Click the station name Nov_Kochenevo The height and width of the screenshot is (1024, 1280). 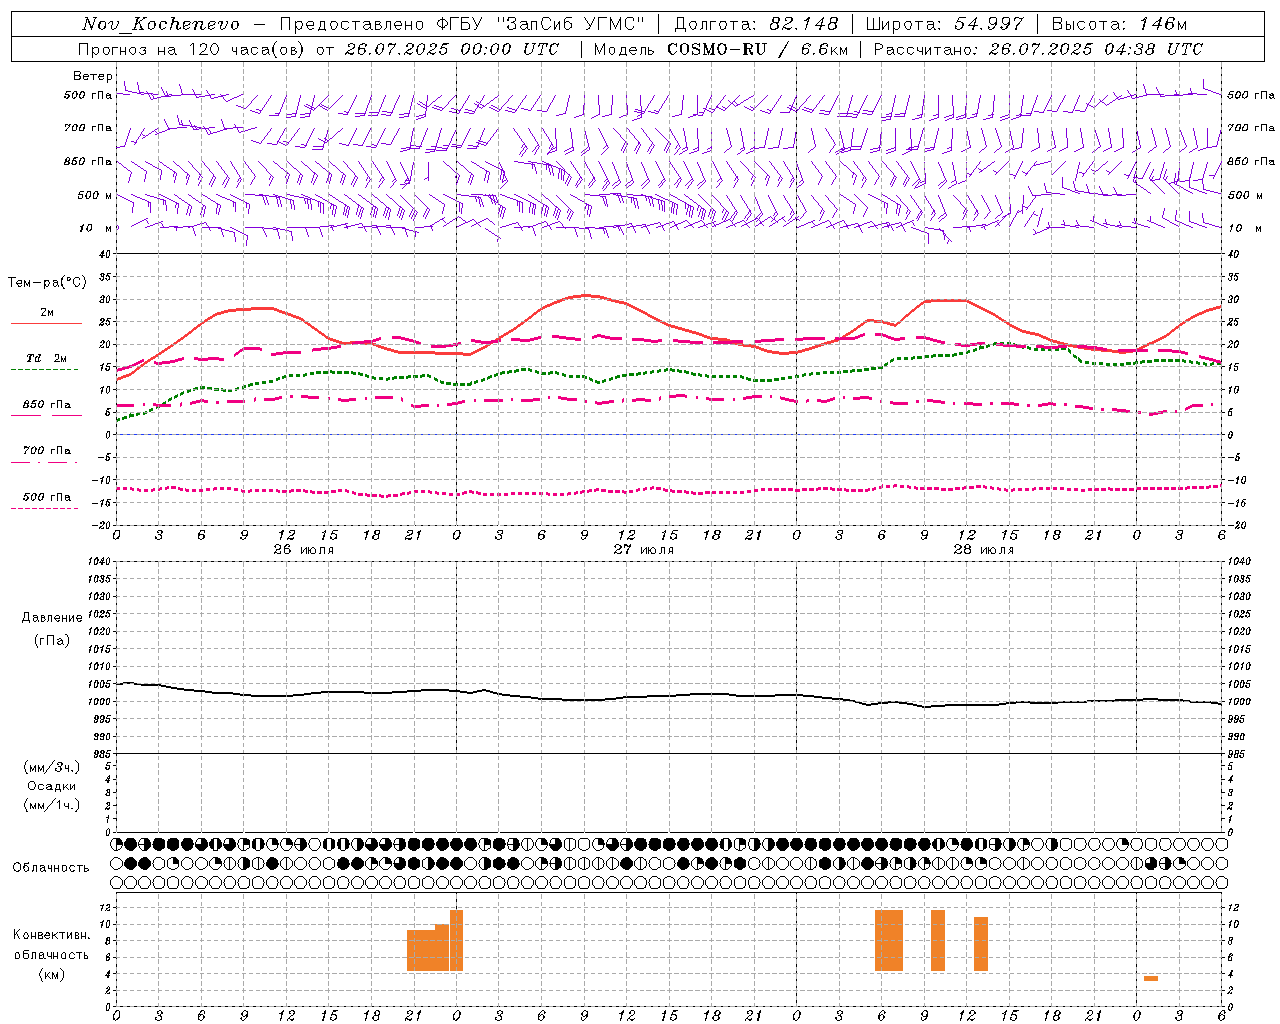pyautogui.click(x=161, y=24)
